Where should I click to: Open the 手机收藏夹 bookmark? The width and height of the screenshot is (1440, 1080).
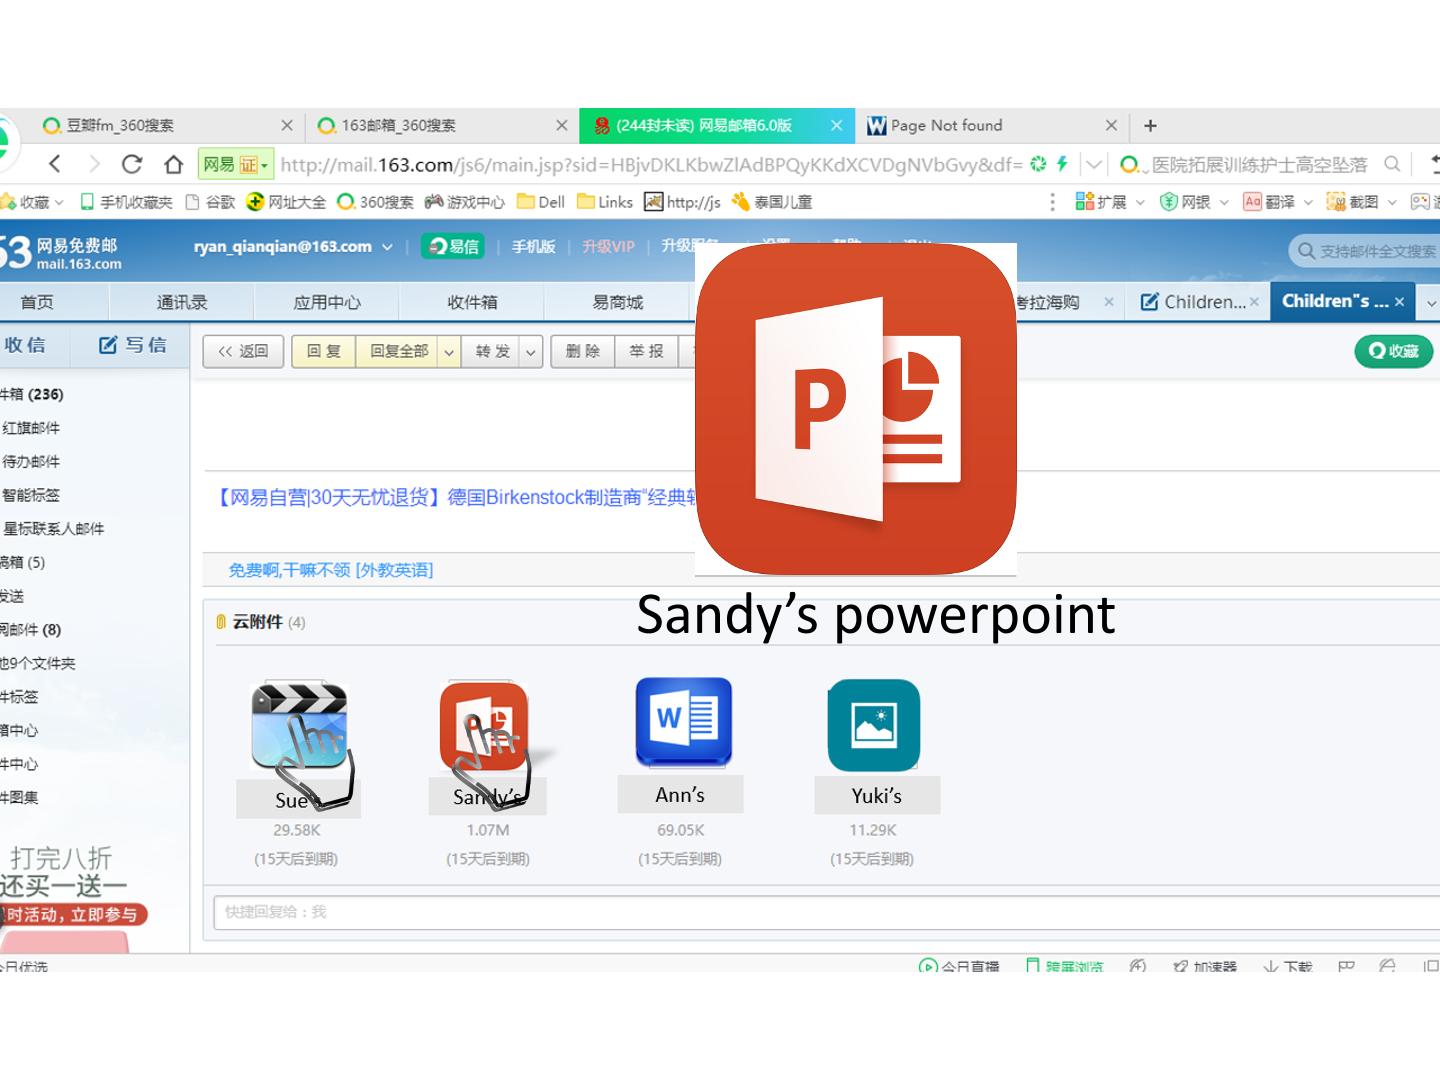(126, 202)
